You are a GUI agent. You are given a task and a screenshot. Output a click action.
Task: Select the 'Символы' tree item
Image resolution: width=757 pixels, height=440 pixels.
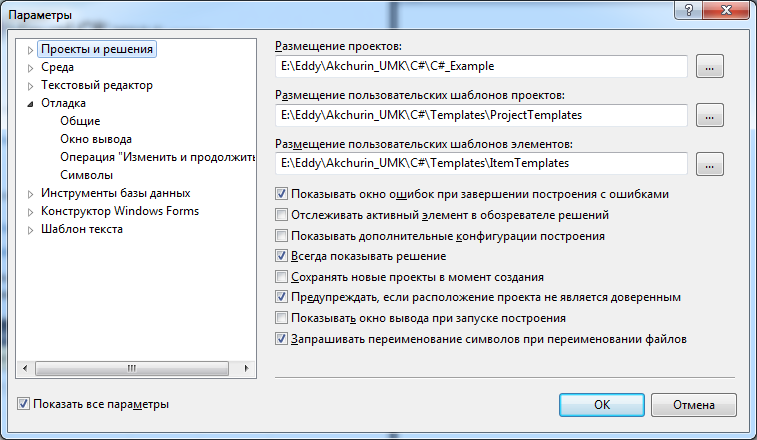(86, 175)
